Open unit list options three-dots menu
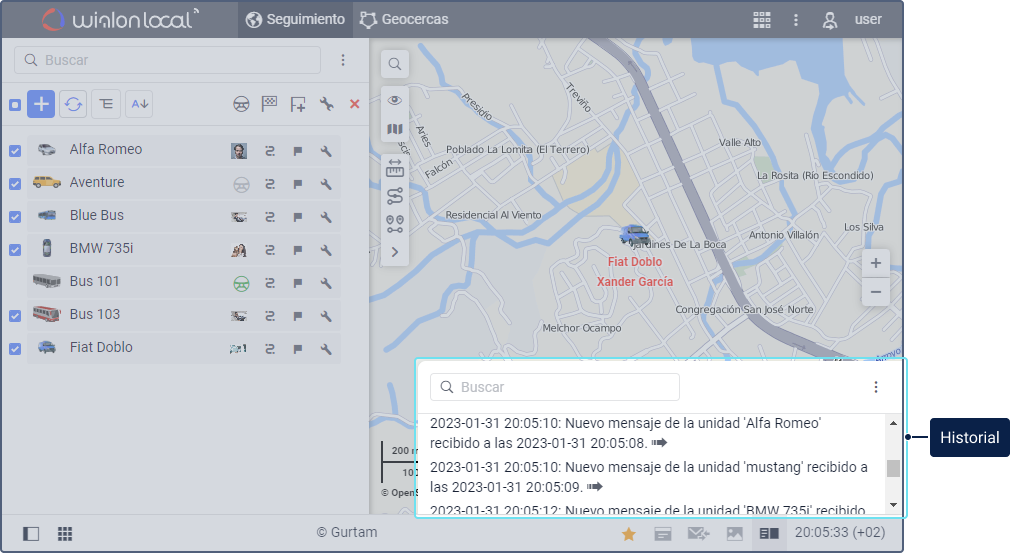Screen dimensions: 1012x553 point(343,60)
